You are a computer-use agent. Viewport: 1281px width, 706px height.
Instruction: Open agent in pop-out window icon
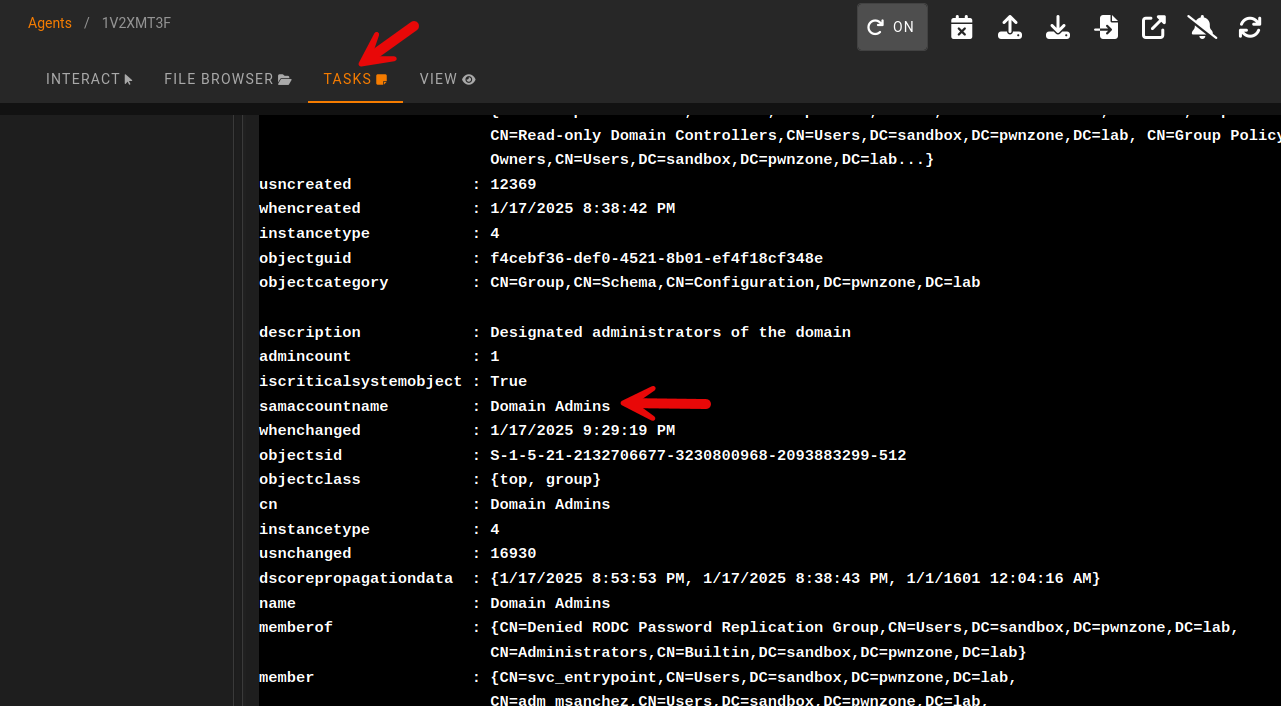coord(1154,27)
